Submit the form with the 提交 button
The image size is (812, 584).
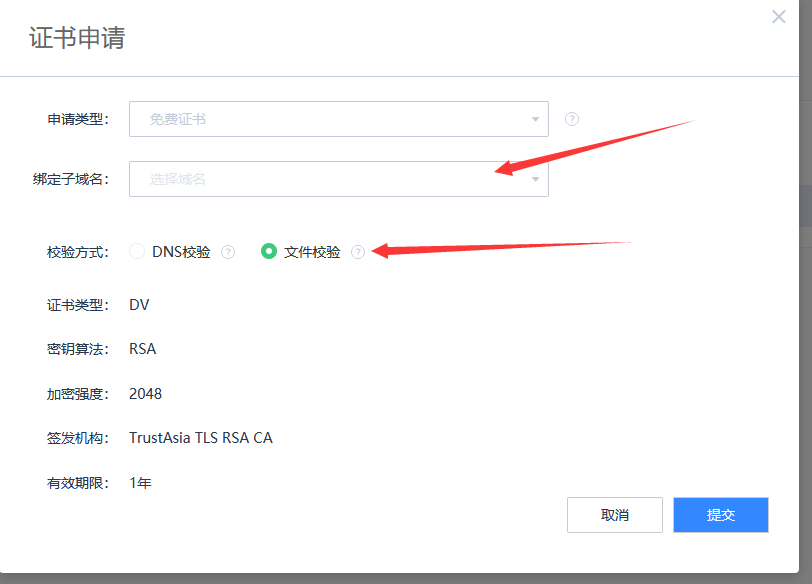tap(721, 515)
